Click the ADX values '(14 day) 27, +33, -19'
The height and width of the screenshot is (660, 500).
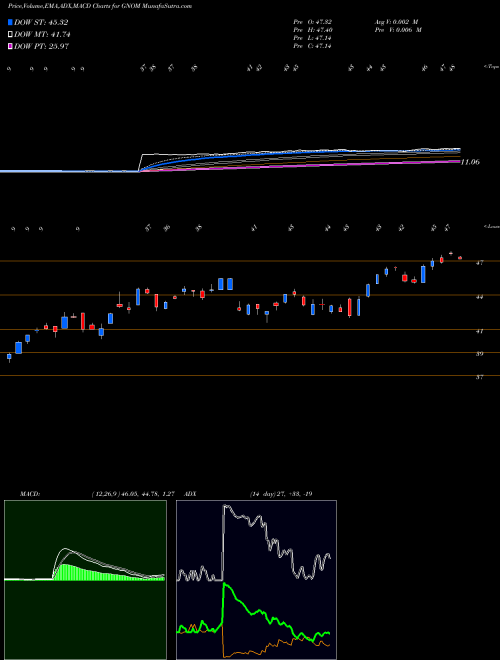[281, 494]
